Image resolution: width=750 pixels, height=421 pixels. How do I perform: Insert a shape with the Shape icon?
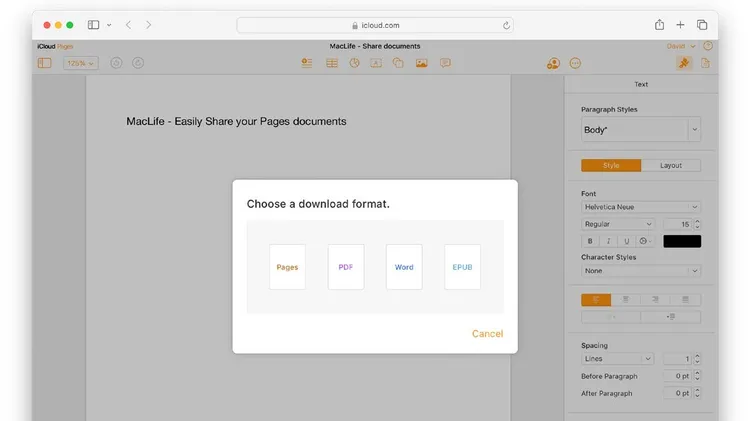click(x=398, y=63)
